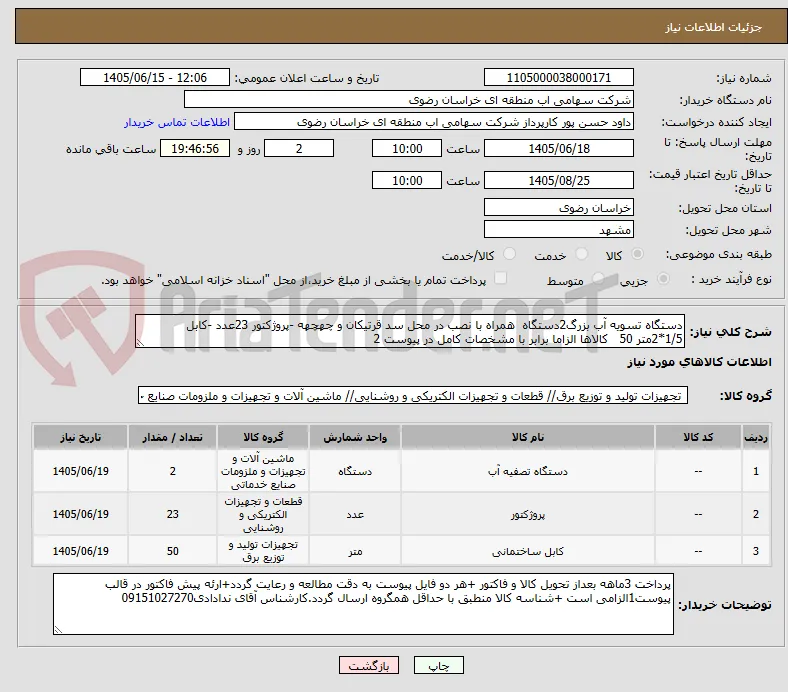Viewport: 788px width, 692px height.
Task: Select the کالا radio button
Action: pos(637,254)
